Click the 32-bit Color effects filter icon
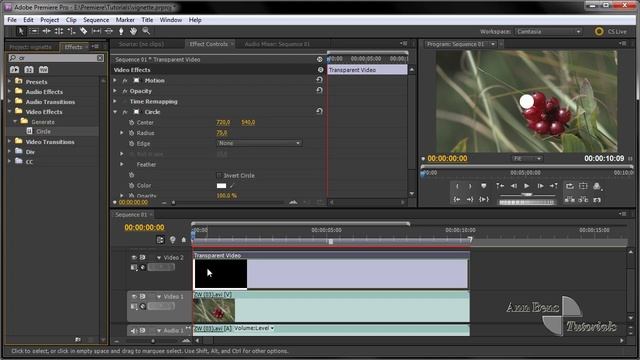640x360 pixels. tap(29, 69)
